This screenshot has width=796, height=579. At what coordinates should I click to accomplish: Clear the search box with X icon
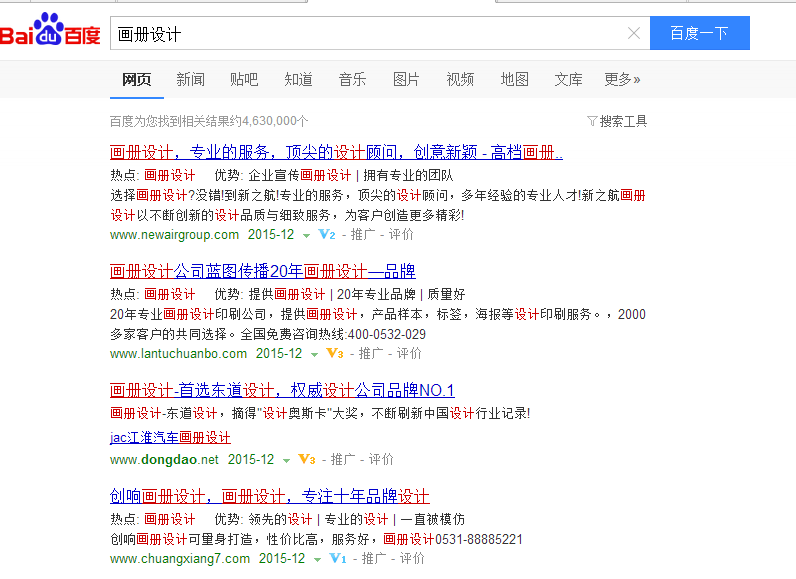coord(633,33)
